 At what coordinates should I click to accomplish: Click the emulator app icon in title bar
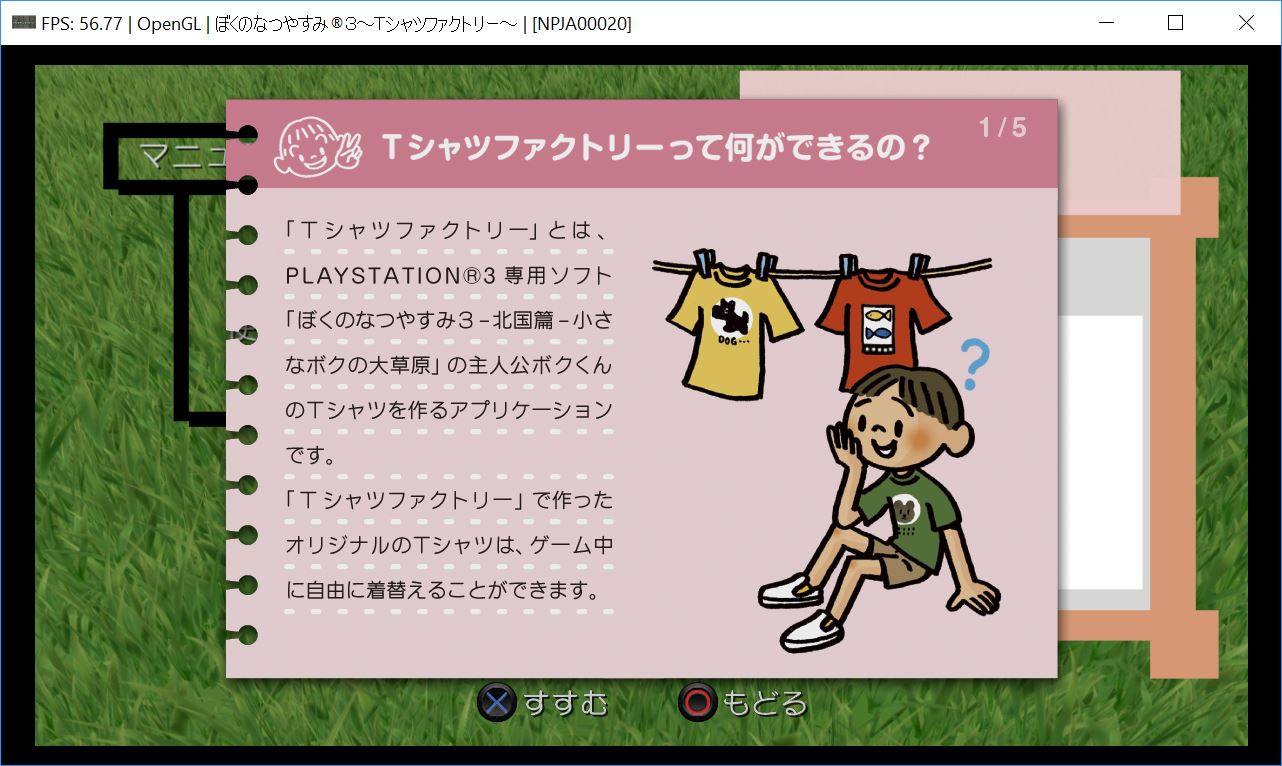(x=20, y=23)
